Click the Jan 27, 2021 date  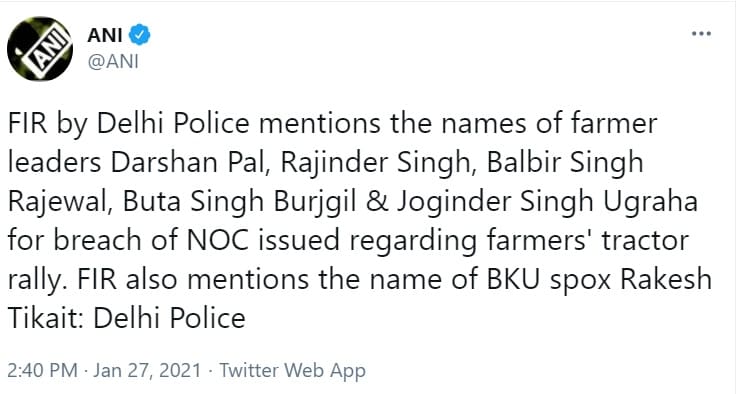coord(147,370)
